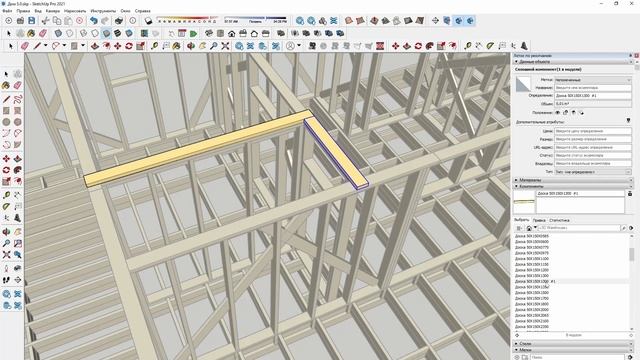The width and height of the screenshot is (640, 360).
Task: Play the scene animation green arrow
Action: [x=193, y=33]
